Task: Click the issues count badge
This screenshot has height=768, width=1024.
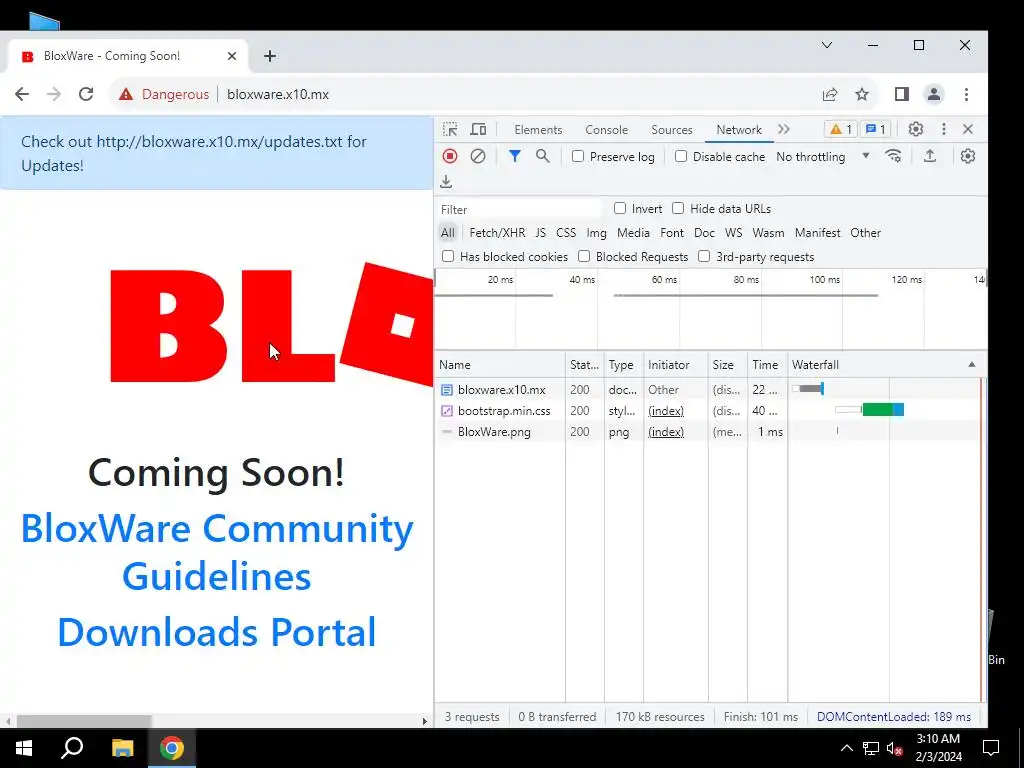Action: pyautogui.click(x=876, y=129)
